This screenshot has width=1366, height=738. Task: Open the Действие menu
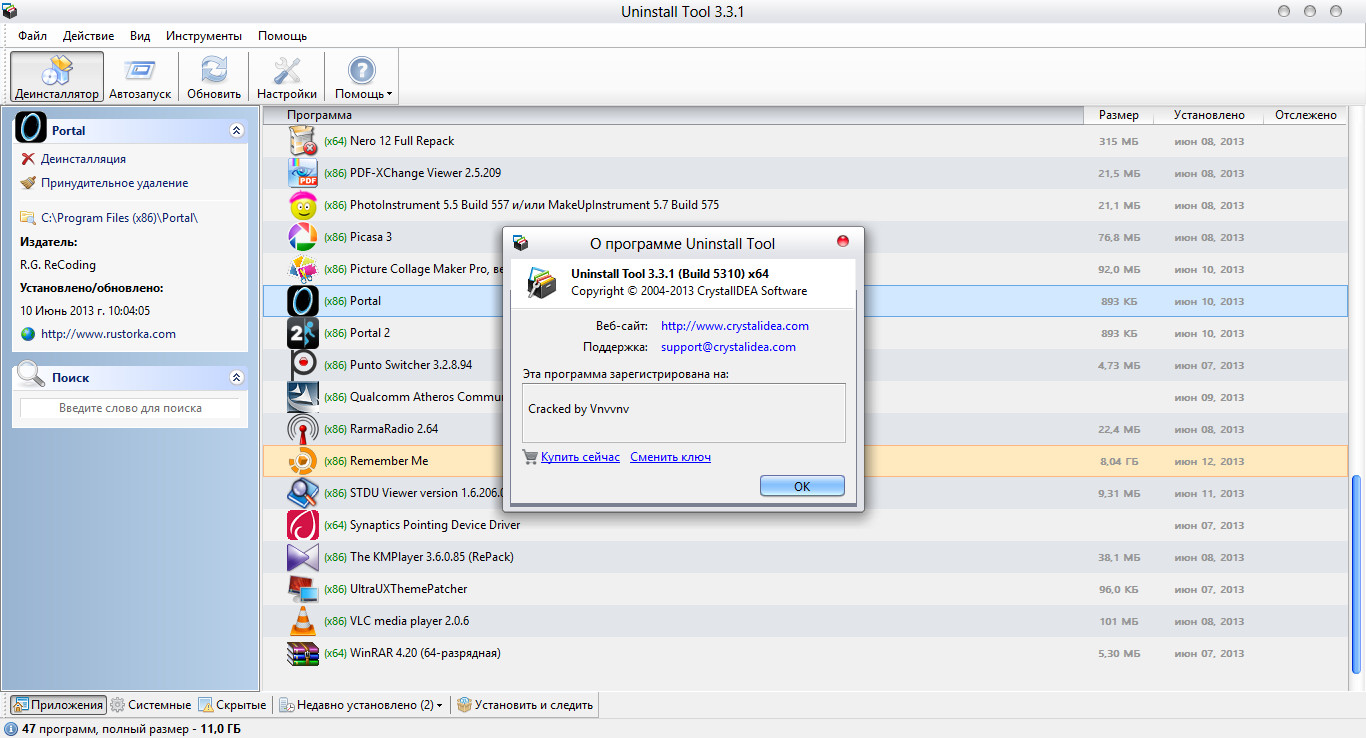tap(88, 36)
